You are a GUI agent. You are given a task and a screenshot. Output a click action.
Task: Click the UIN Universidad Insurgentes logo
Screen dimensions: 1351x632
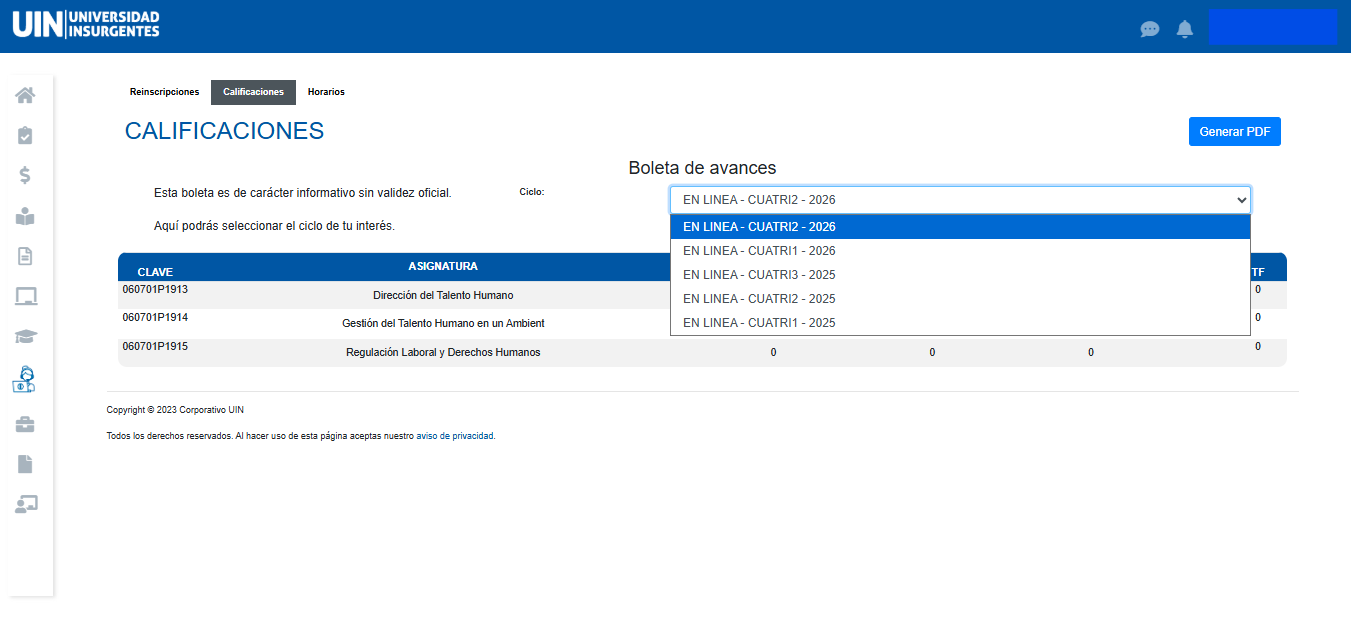[x=86, y=25]
